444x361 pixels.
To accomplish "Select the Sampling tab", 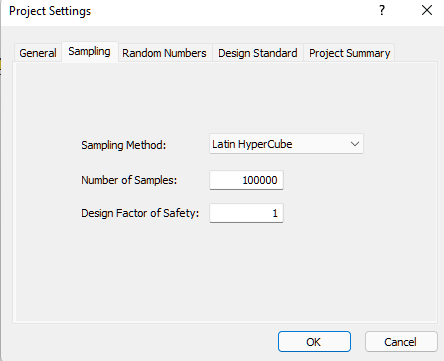I will [89, 52].
